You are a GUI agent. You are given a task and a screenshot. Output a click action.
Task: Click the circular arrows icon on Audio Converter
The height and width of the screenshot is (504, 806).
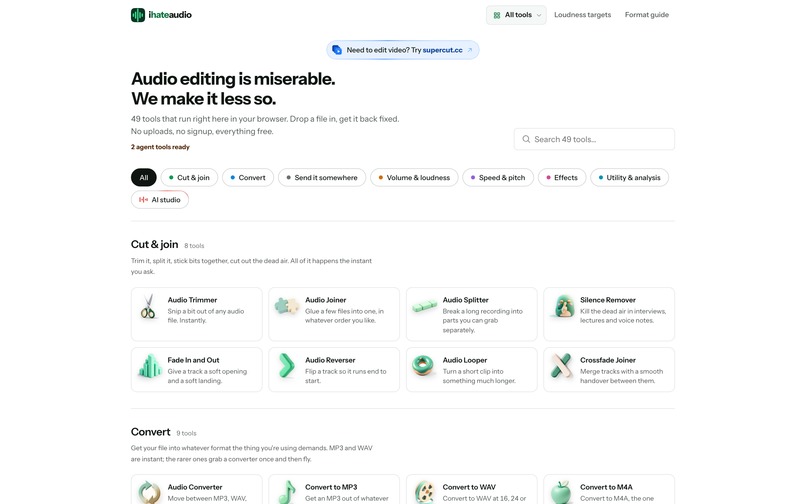click(149, 492)
